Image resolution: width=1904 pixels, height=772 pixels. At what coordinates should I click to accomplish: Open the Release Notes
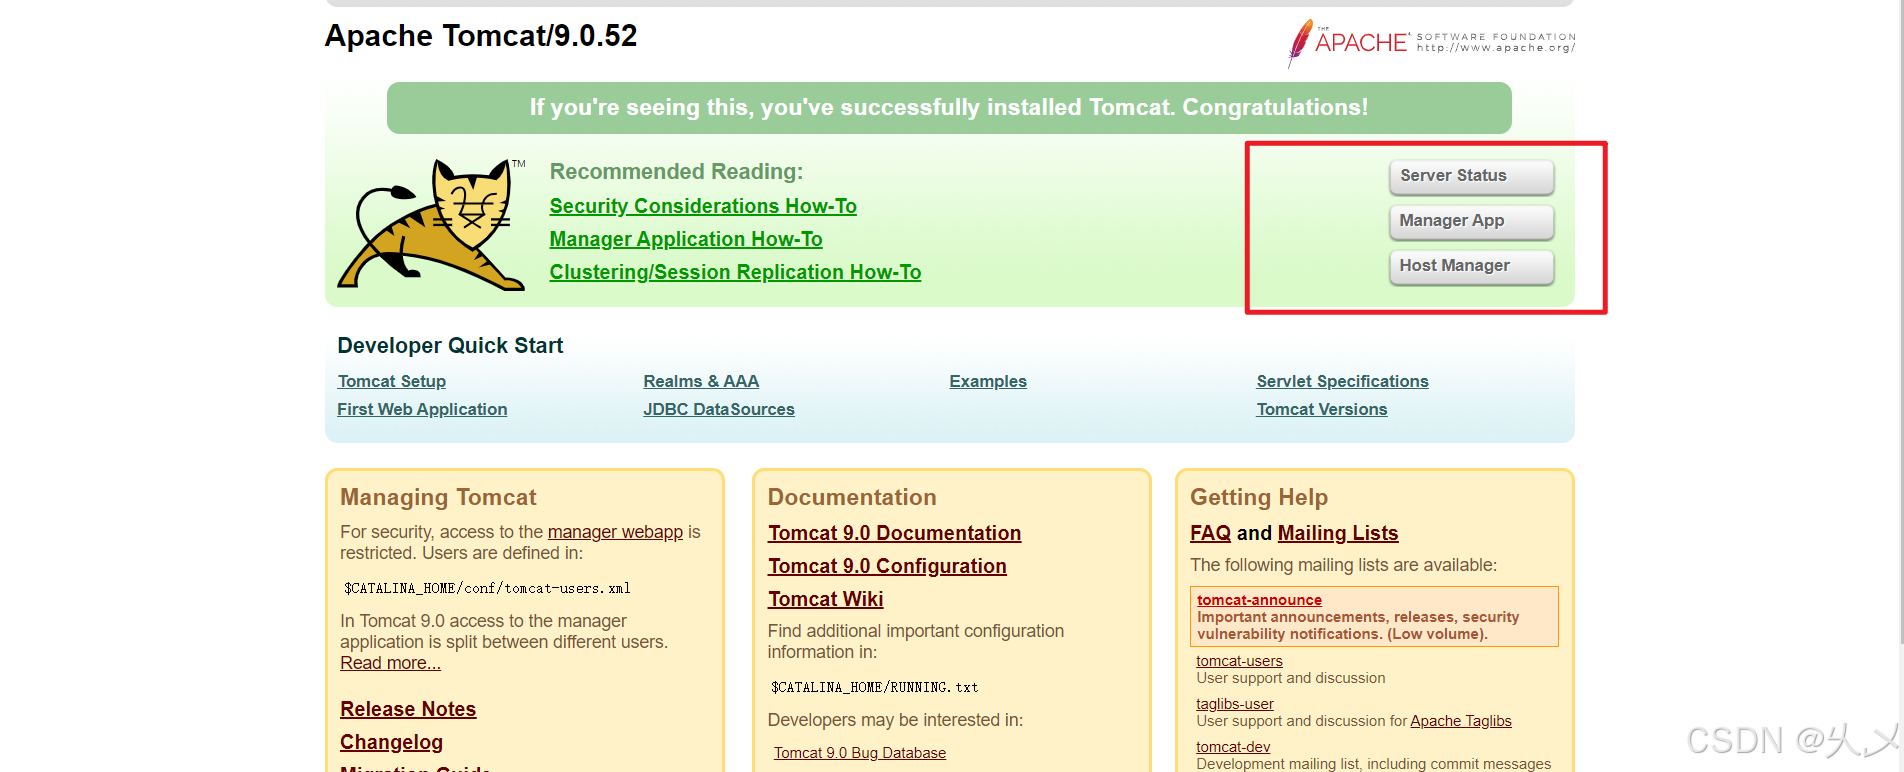pos(408,709)
